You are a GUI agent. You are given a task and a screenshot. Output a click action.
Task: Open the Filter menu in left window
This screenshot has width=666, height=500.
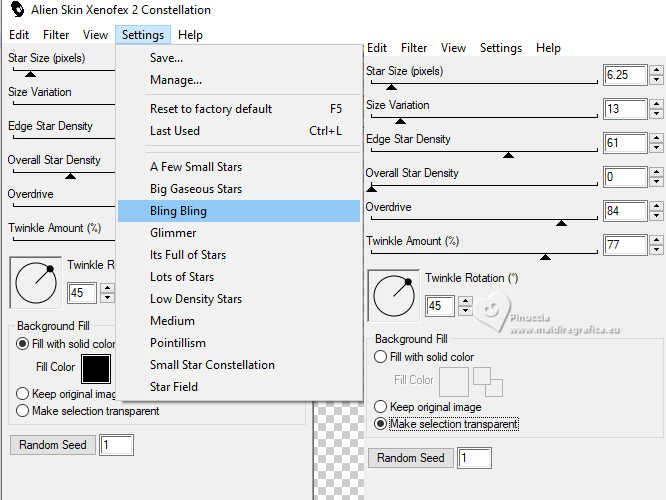click(x=56, y=35)
